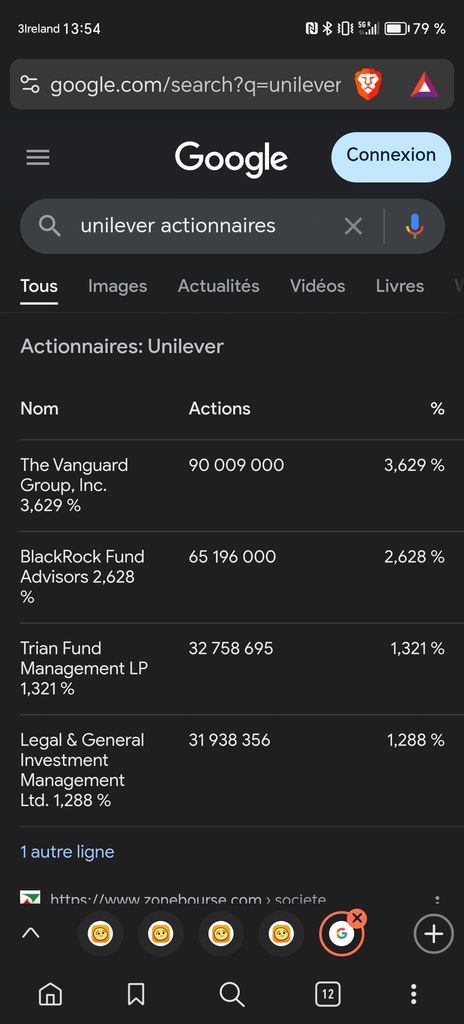The height and width of the screenshot is (1024, 464).
Task: Open the zonebourse.com result link
Action: tap(188, 899)
